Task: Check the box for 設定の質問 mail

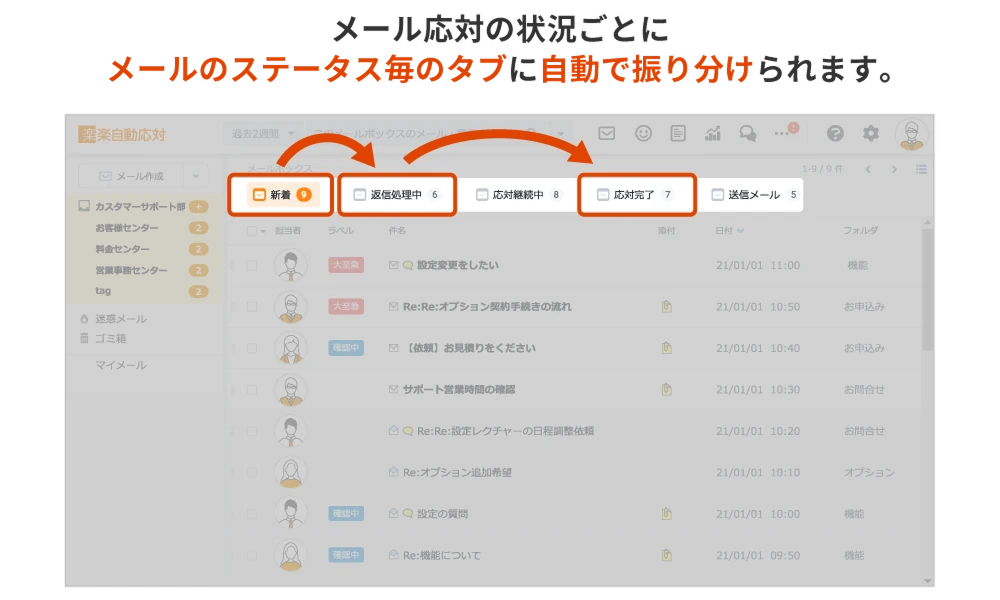Action: click(252, 514)
